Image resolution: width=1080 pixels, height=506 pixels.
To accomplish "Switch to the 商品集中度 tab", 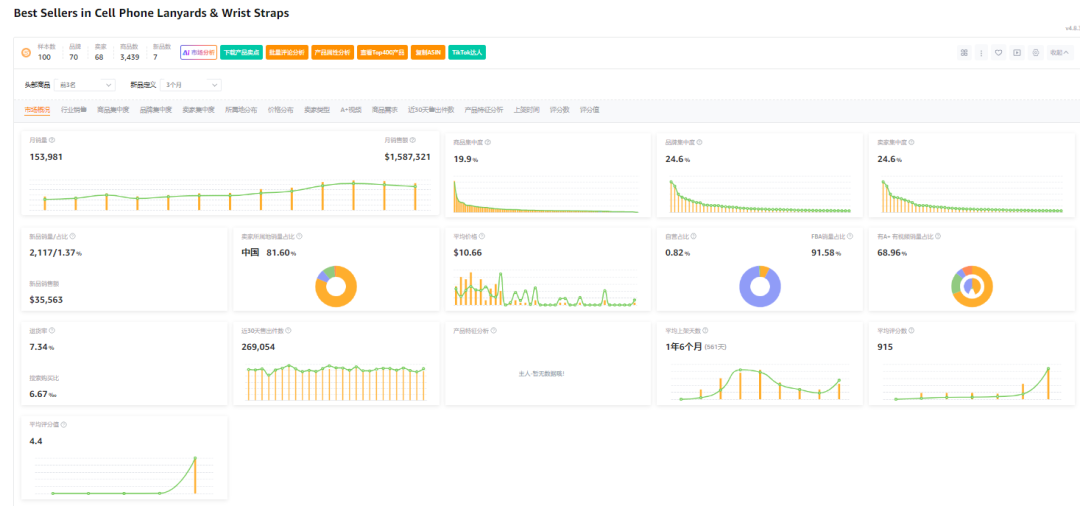I will click(x=113, y=109).
